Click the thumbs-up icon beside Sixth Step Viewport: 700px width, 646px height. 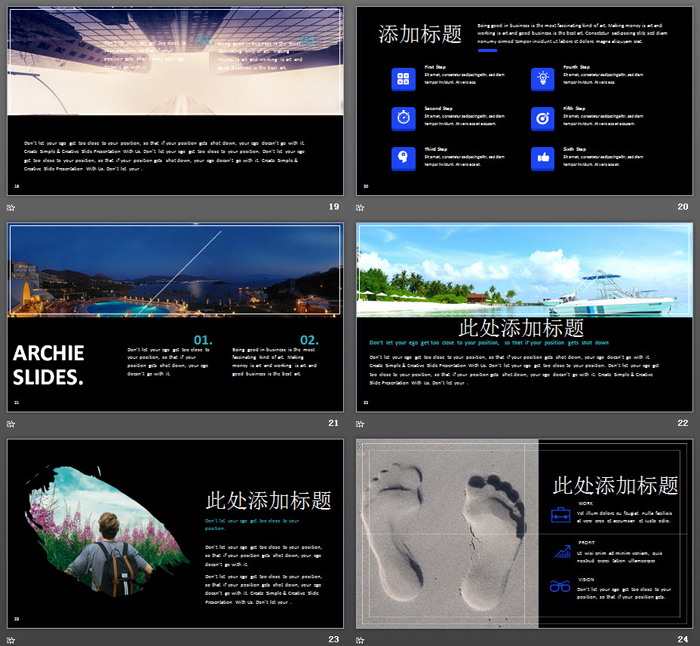coord(542,158)
